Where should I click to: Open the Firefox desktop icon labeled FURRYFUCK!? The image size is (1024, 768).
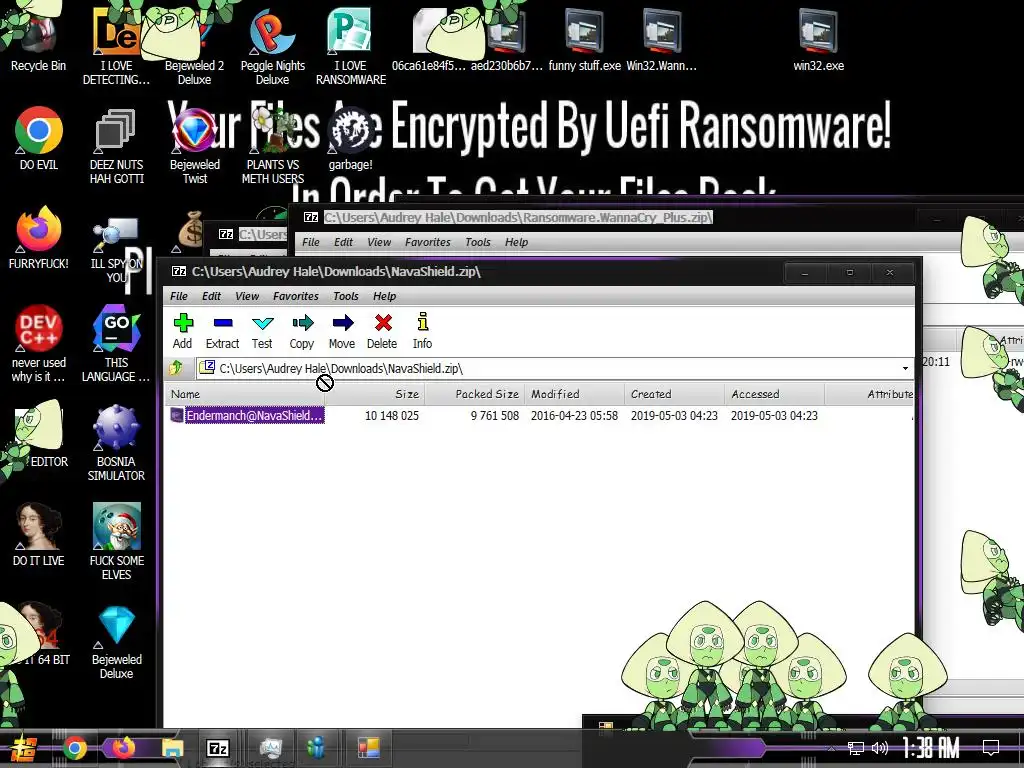pyautogui.click(x=39, y=237)
